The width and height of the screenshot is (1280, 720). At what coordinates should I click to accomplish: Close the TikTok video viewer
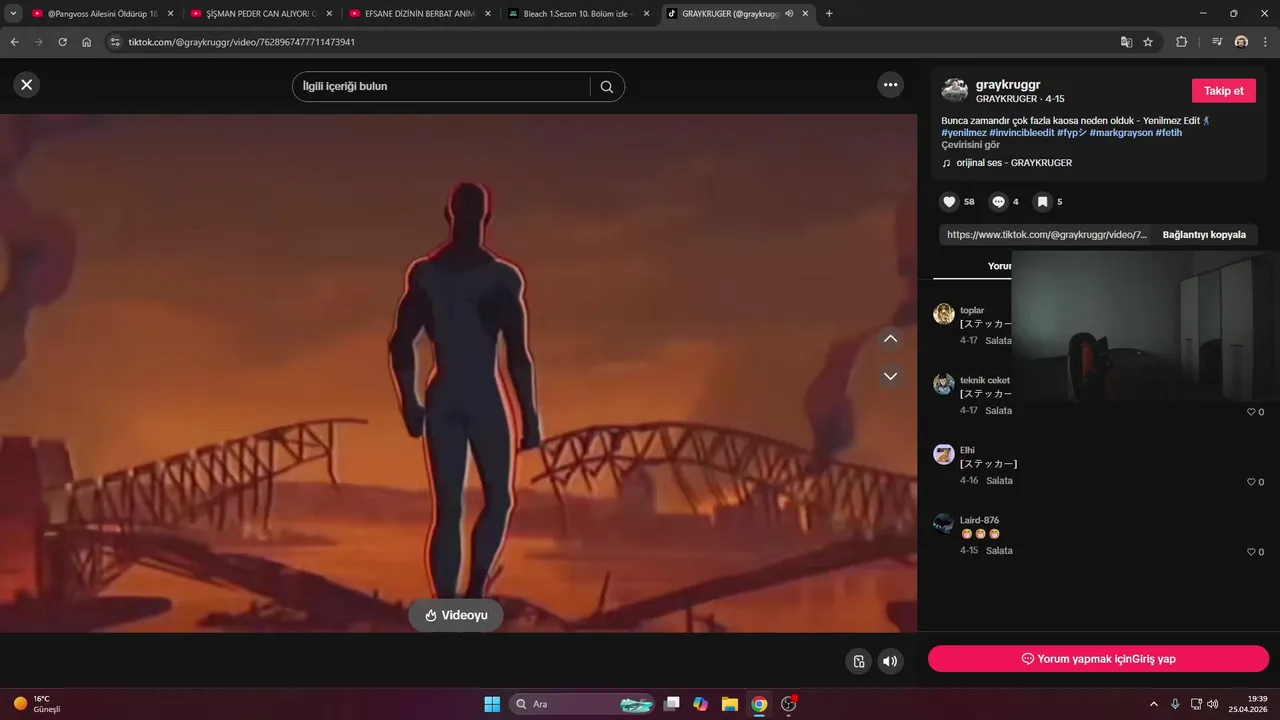[27, 85]
